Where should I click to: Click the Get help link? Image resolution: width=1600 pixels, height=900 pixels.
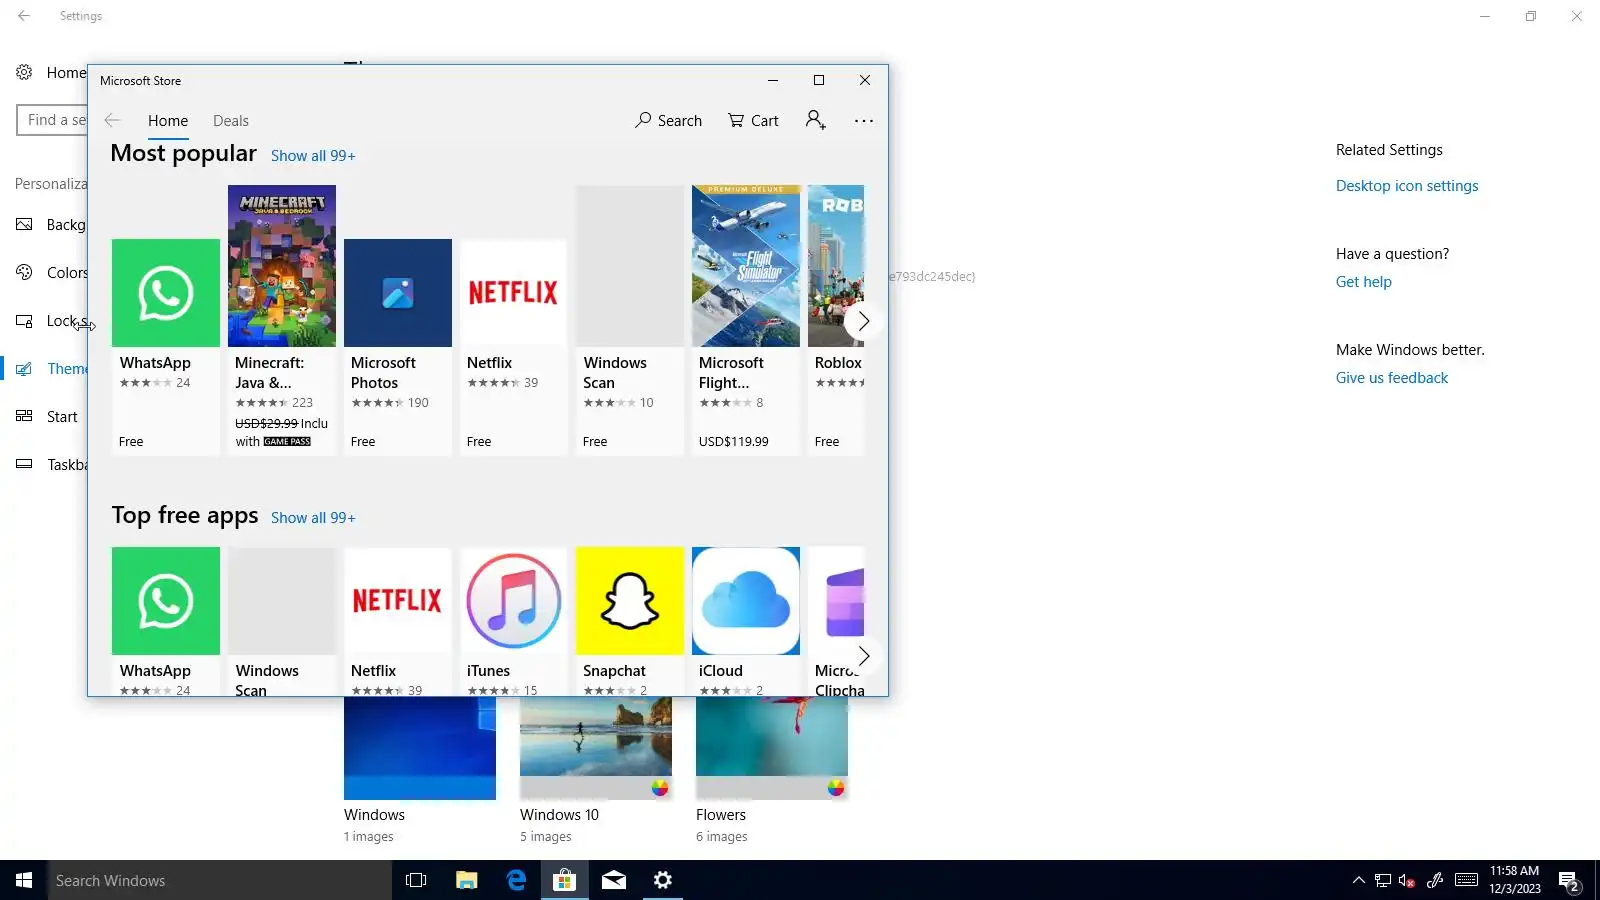tap(1364, 282)
